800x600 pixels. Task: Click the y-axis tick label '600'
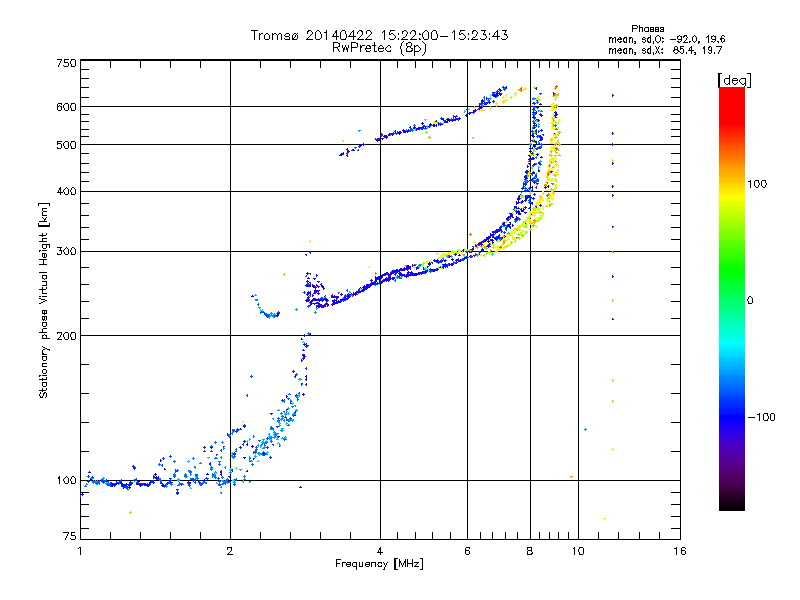click(66, 107)
